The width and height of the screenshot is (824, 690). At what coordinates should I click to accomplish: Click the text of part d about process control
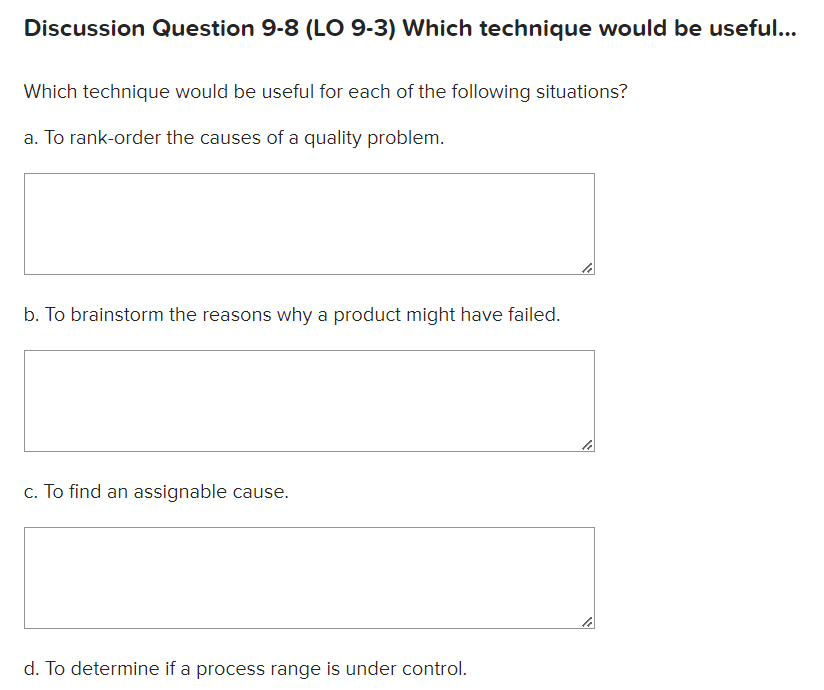245,668
